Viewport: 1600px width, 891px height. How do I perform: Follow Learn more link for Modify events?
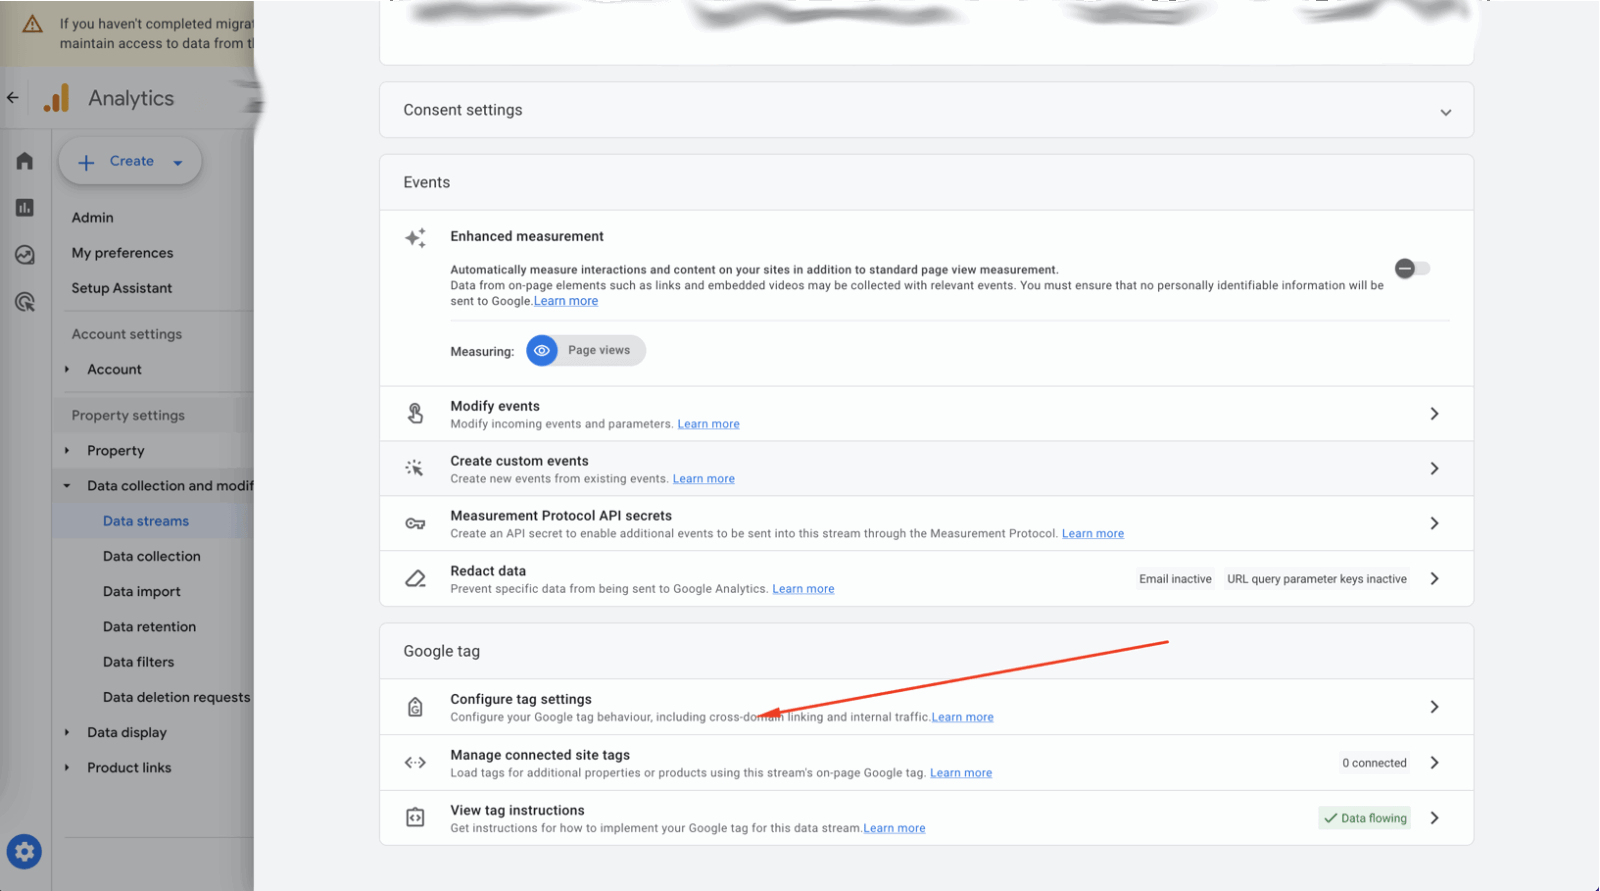coord(709,424)
